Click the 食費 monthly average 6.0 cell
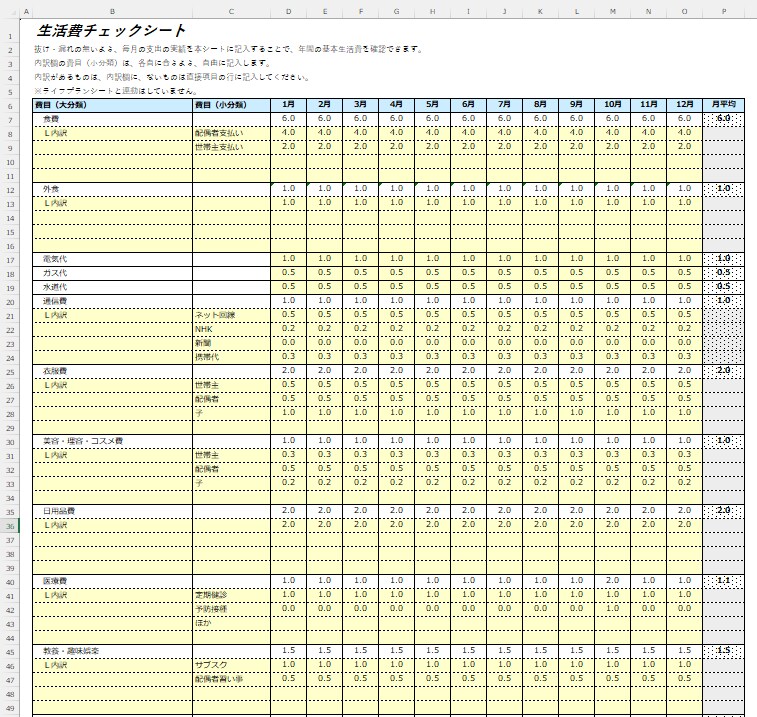The image size is (757, 717). [724, 119]
